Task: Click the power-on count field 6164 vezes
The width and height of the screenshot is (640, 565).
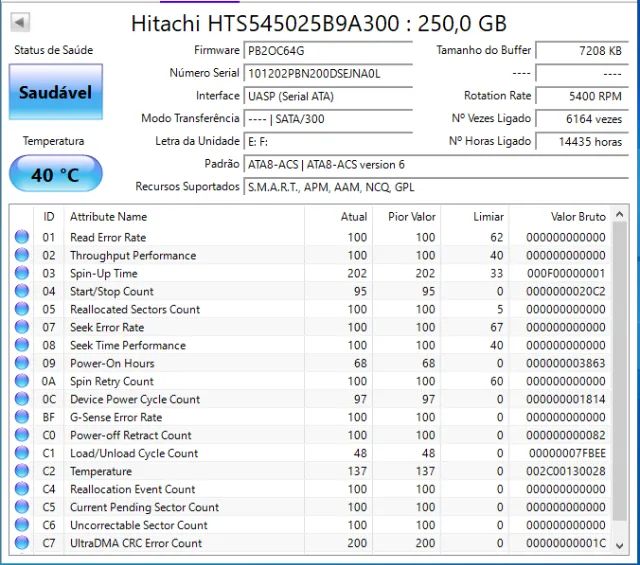Action: pyautogui.click(x=582, y=119)
